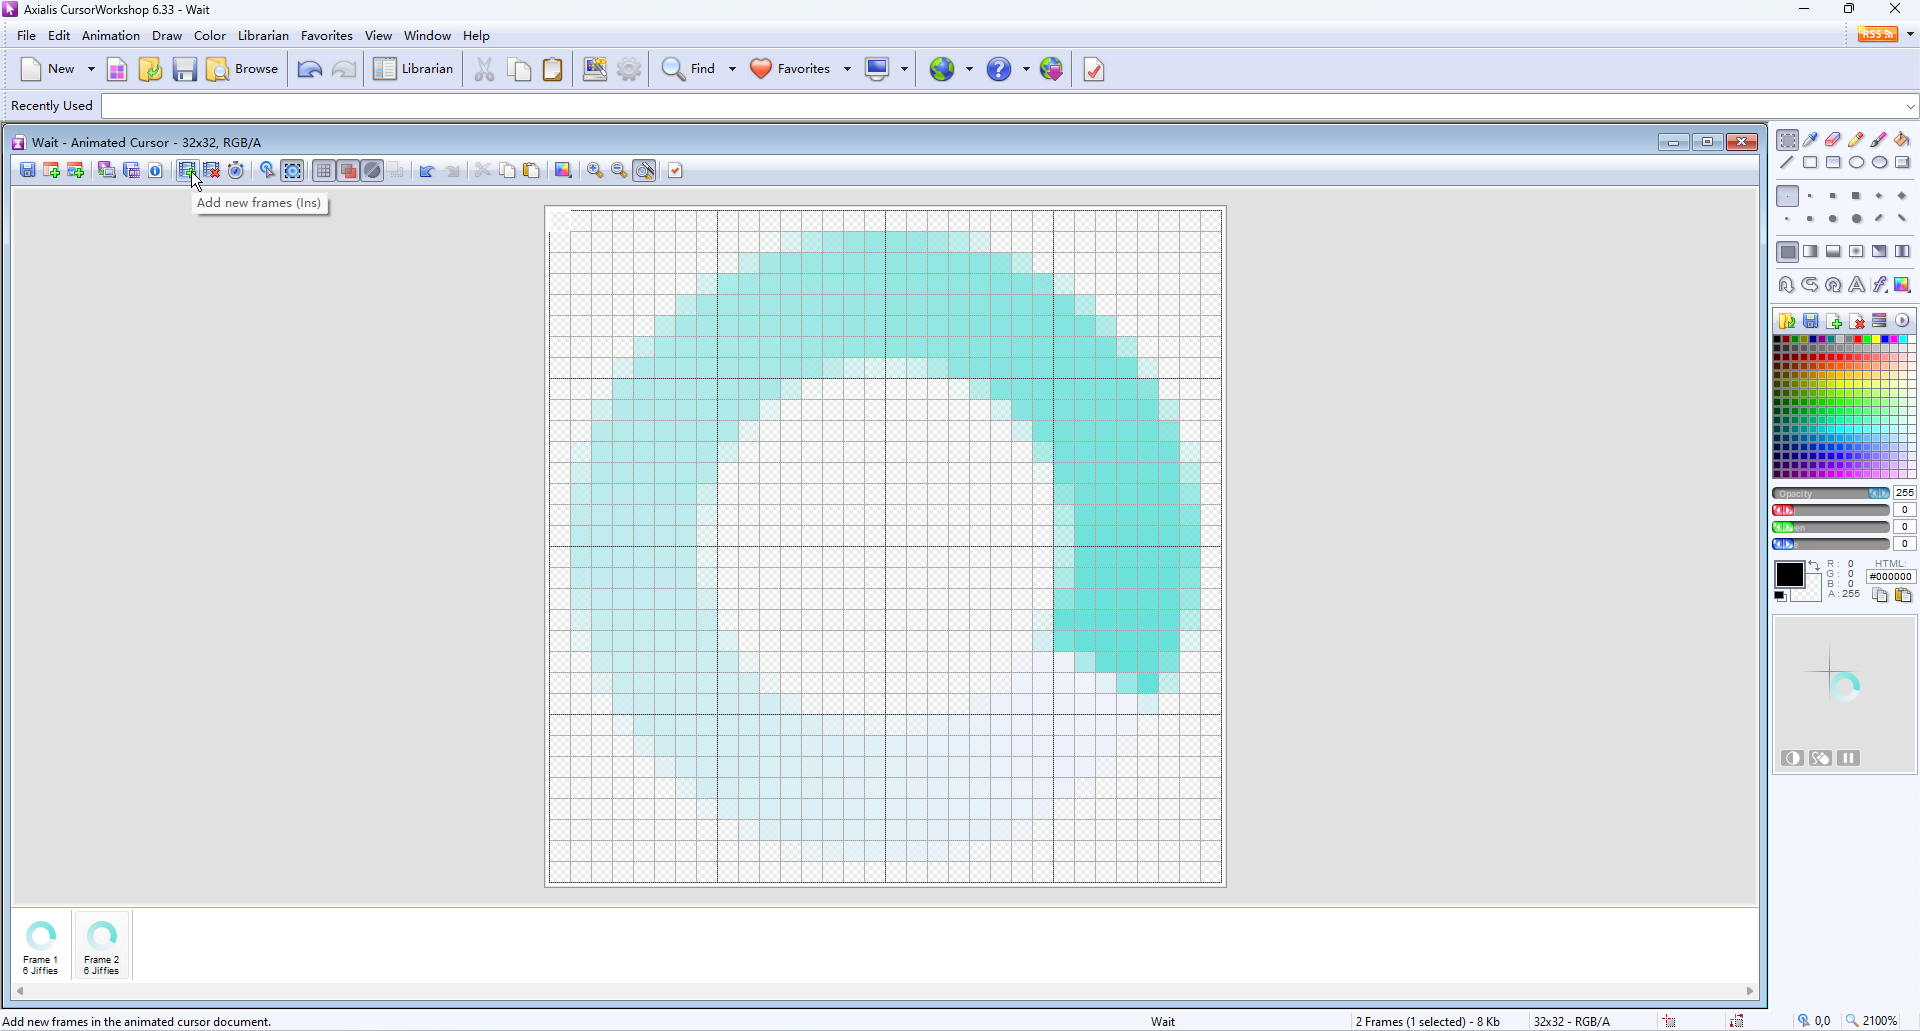Click the frame duration stopwatch icon
Viewport: 1920px width, 1031px height.
pos(236,171)
